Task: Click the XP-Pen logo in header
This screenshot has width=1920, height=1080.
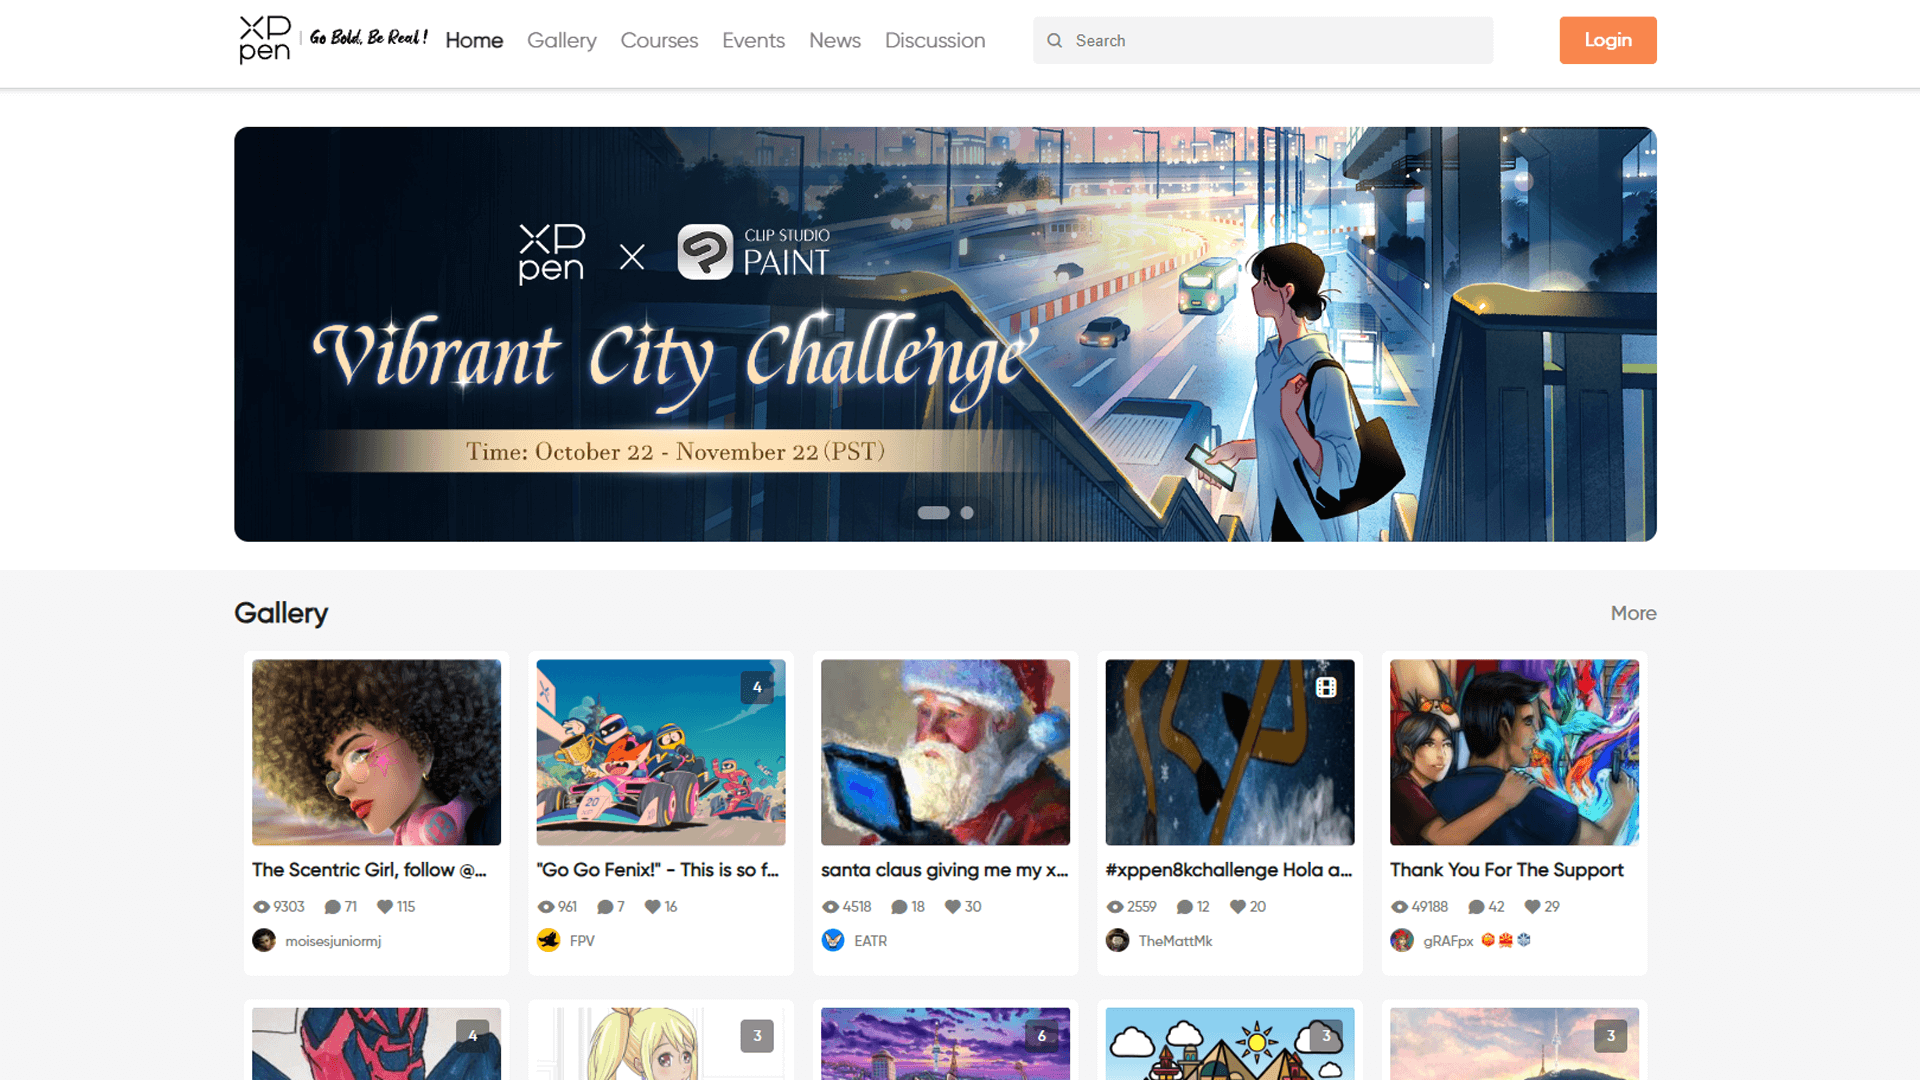Action: 265,40
